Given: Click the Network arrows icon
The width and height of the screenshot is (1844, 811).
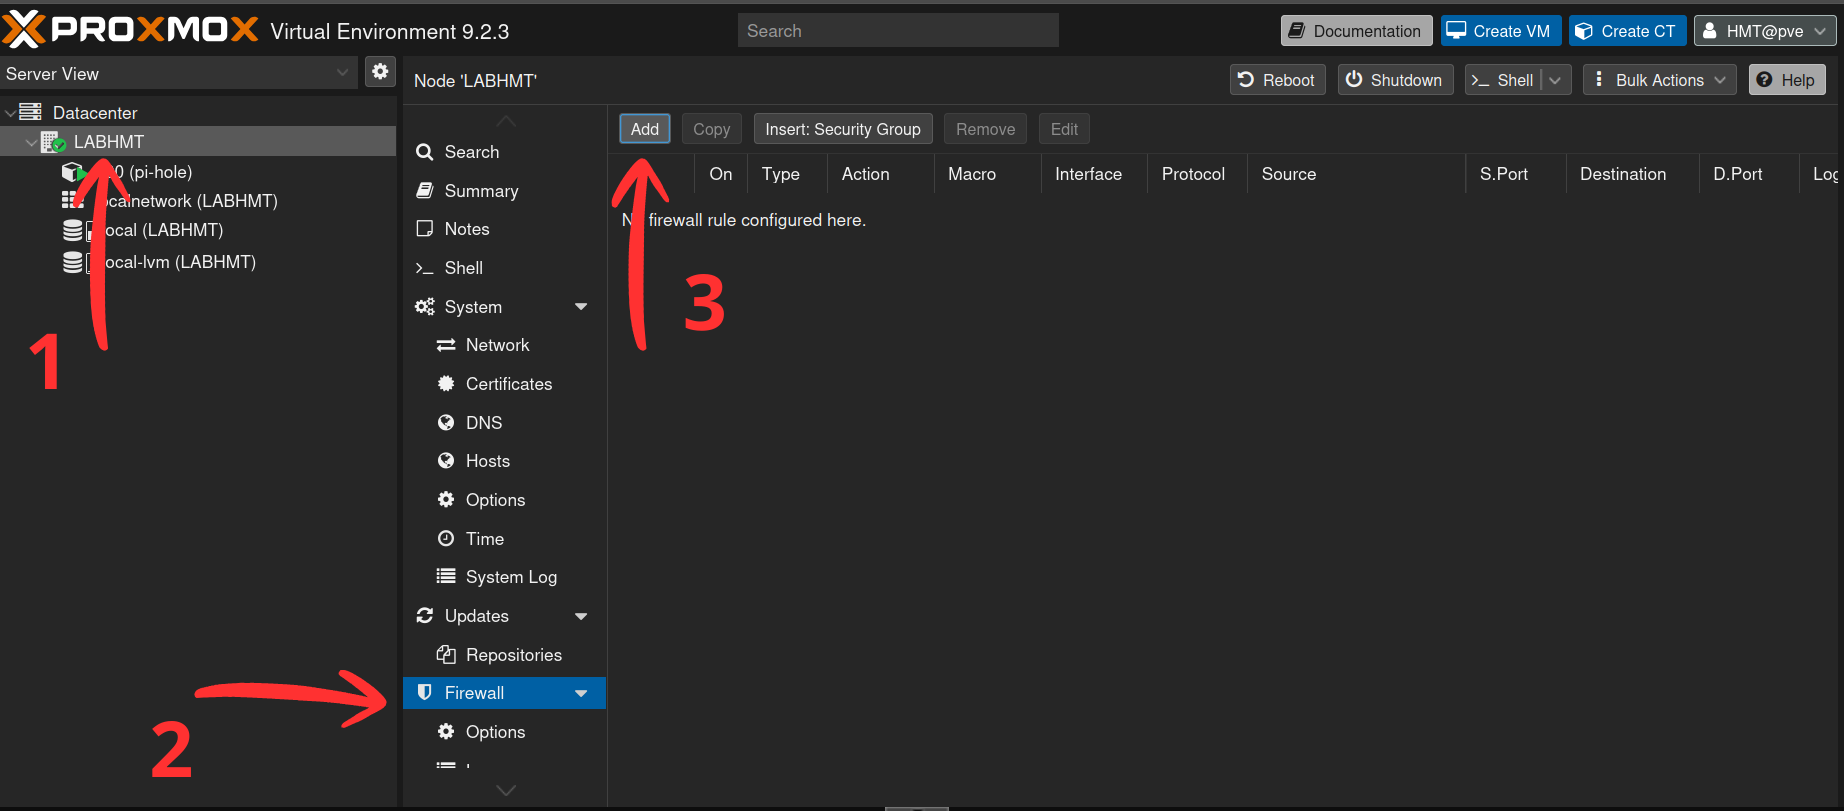Looking at the screenshot, I should 446,345.
